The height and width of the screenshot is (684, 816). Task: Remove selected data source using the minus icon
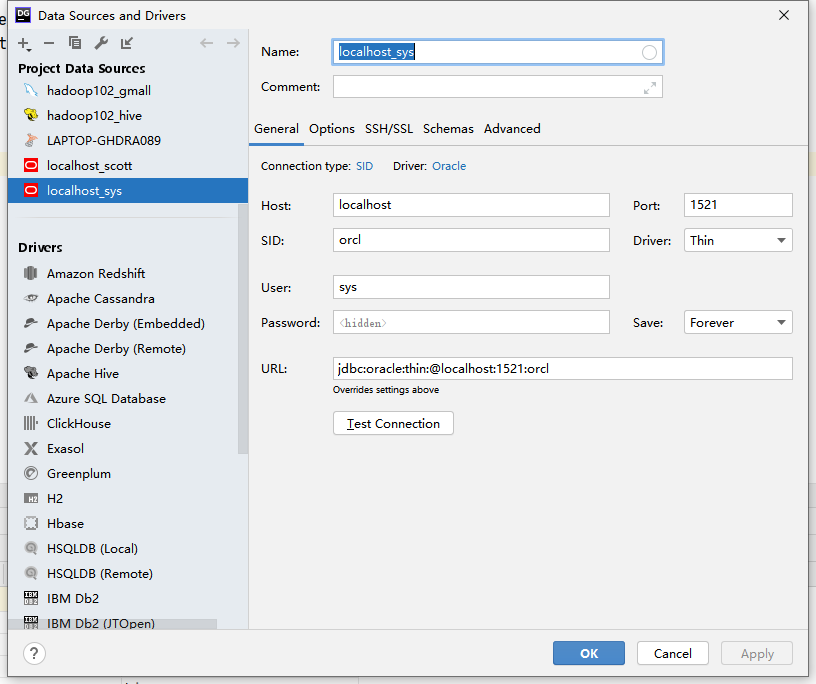coord(48,44)
